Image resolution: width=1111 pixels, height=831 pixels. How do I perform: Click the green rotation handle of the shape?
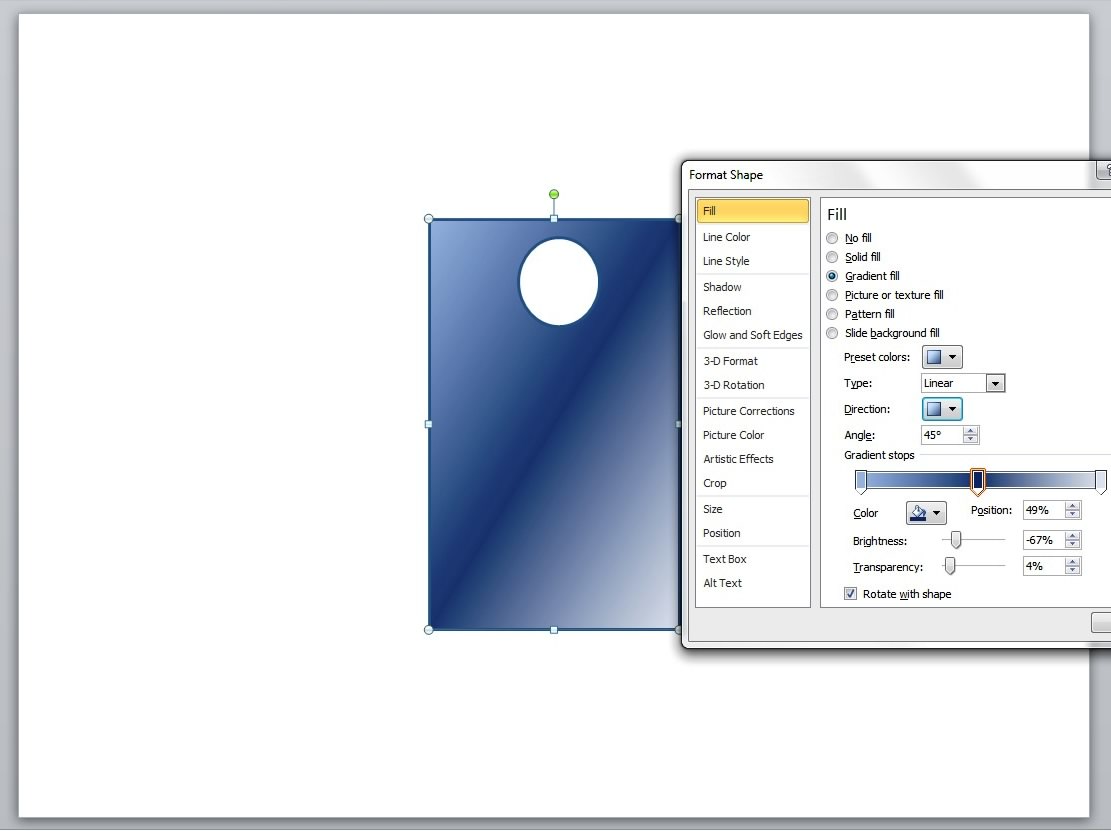click(553, 194)
